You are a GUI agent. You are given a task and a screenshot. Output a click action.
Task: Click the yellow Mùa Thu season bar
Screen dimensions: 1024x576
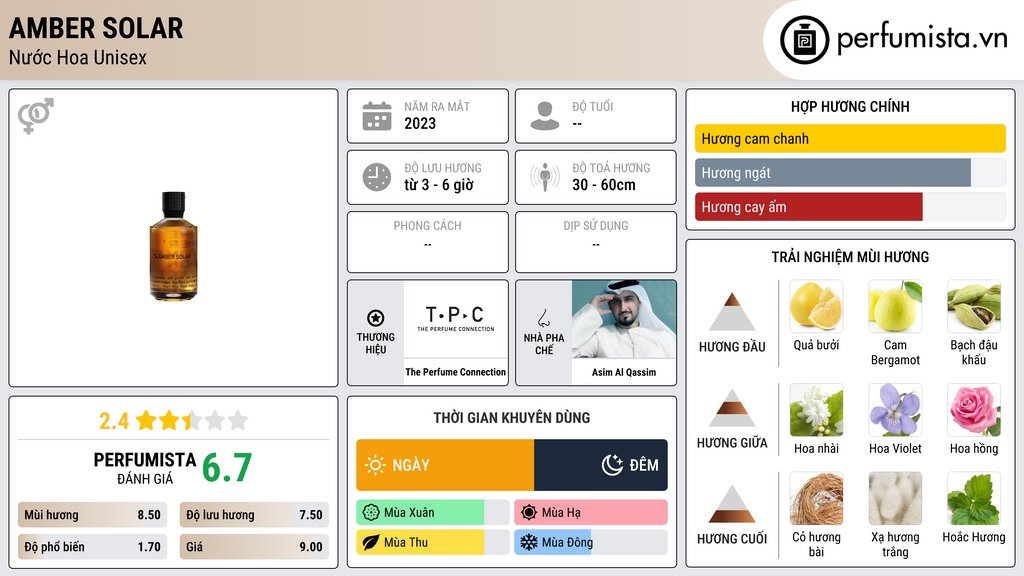[x=420, y=542]
